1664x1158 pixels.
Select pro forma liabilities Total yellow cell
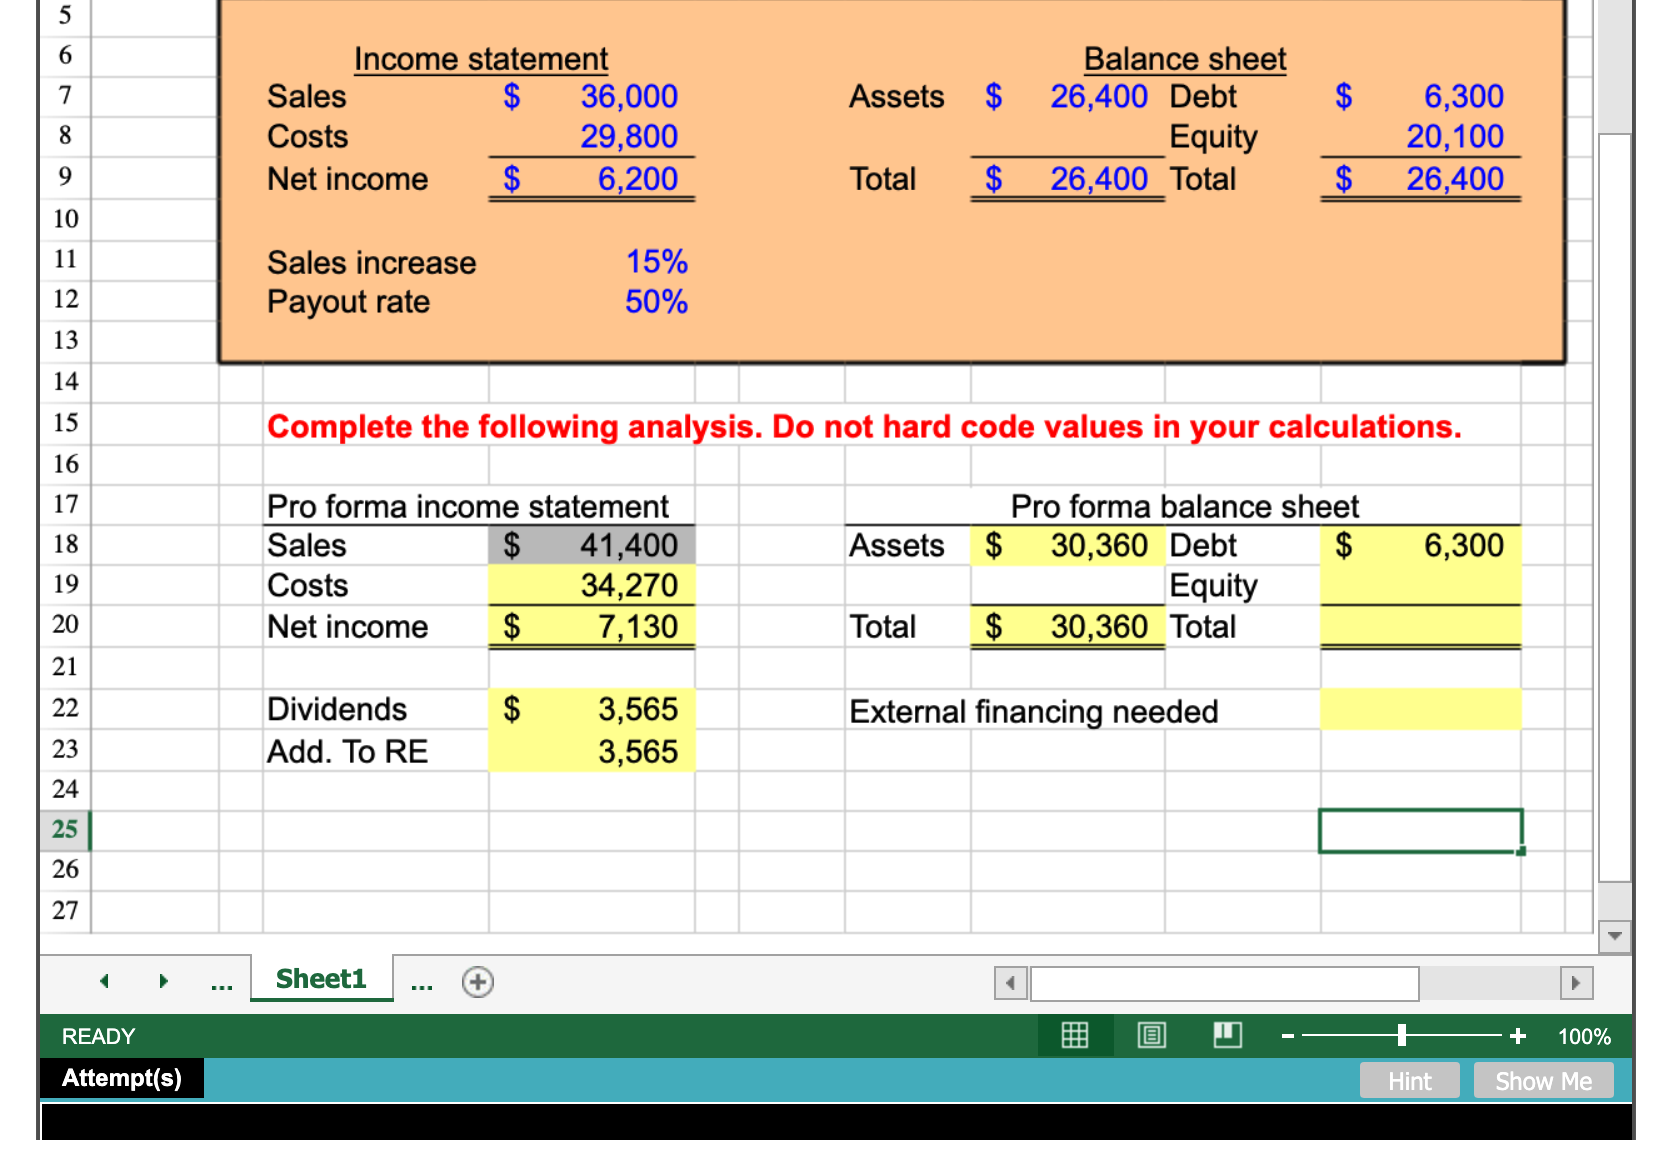click(x=1420, y=626)
